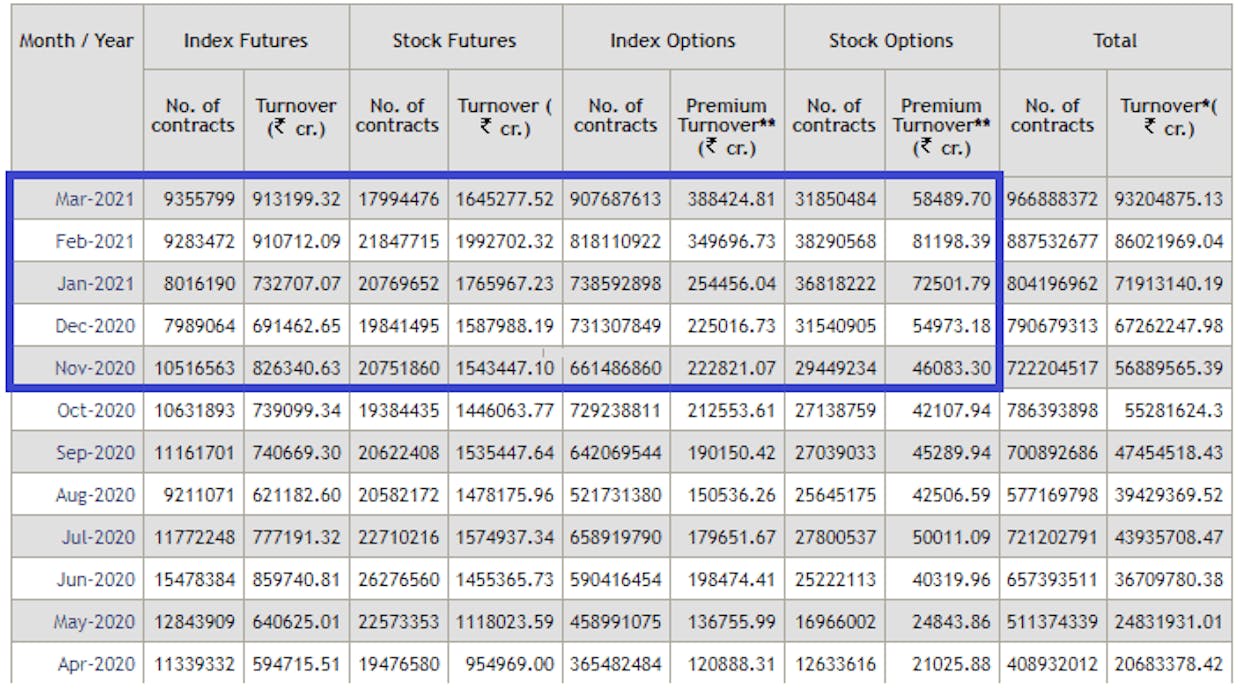Click Jan-2021 Index Options contracts 738592898
This screenshot has width=1240, height=692.
[x=616, y=284]
